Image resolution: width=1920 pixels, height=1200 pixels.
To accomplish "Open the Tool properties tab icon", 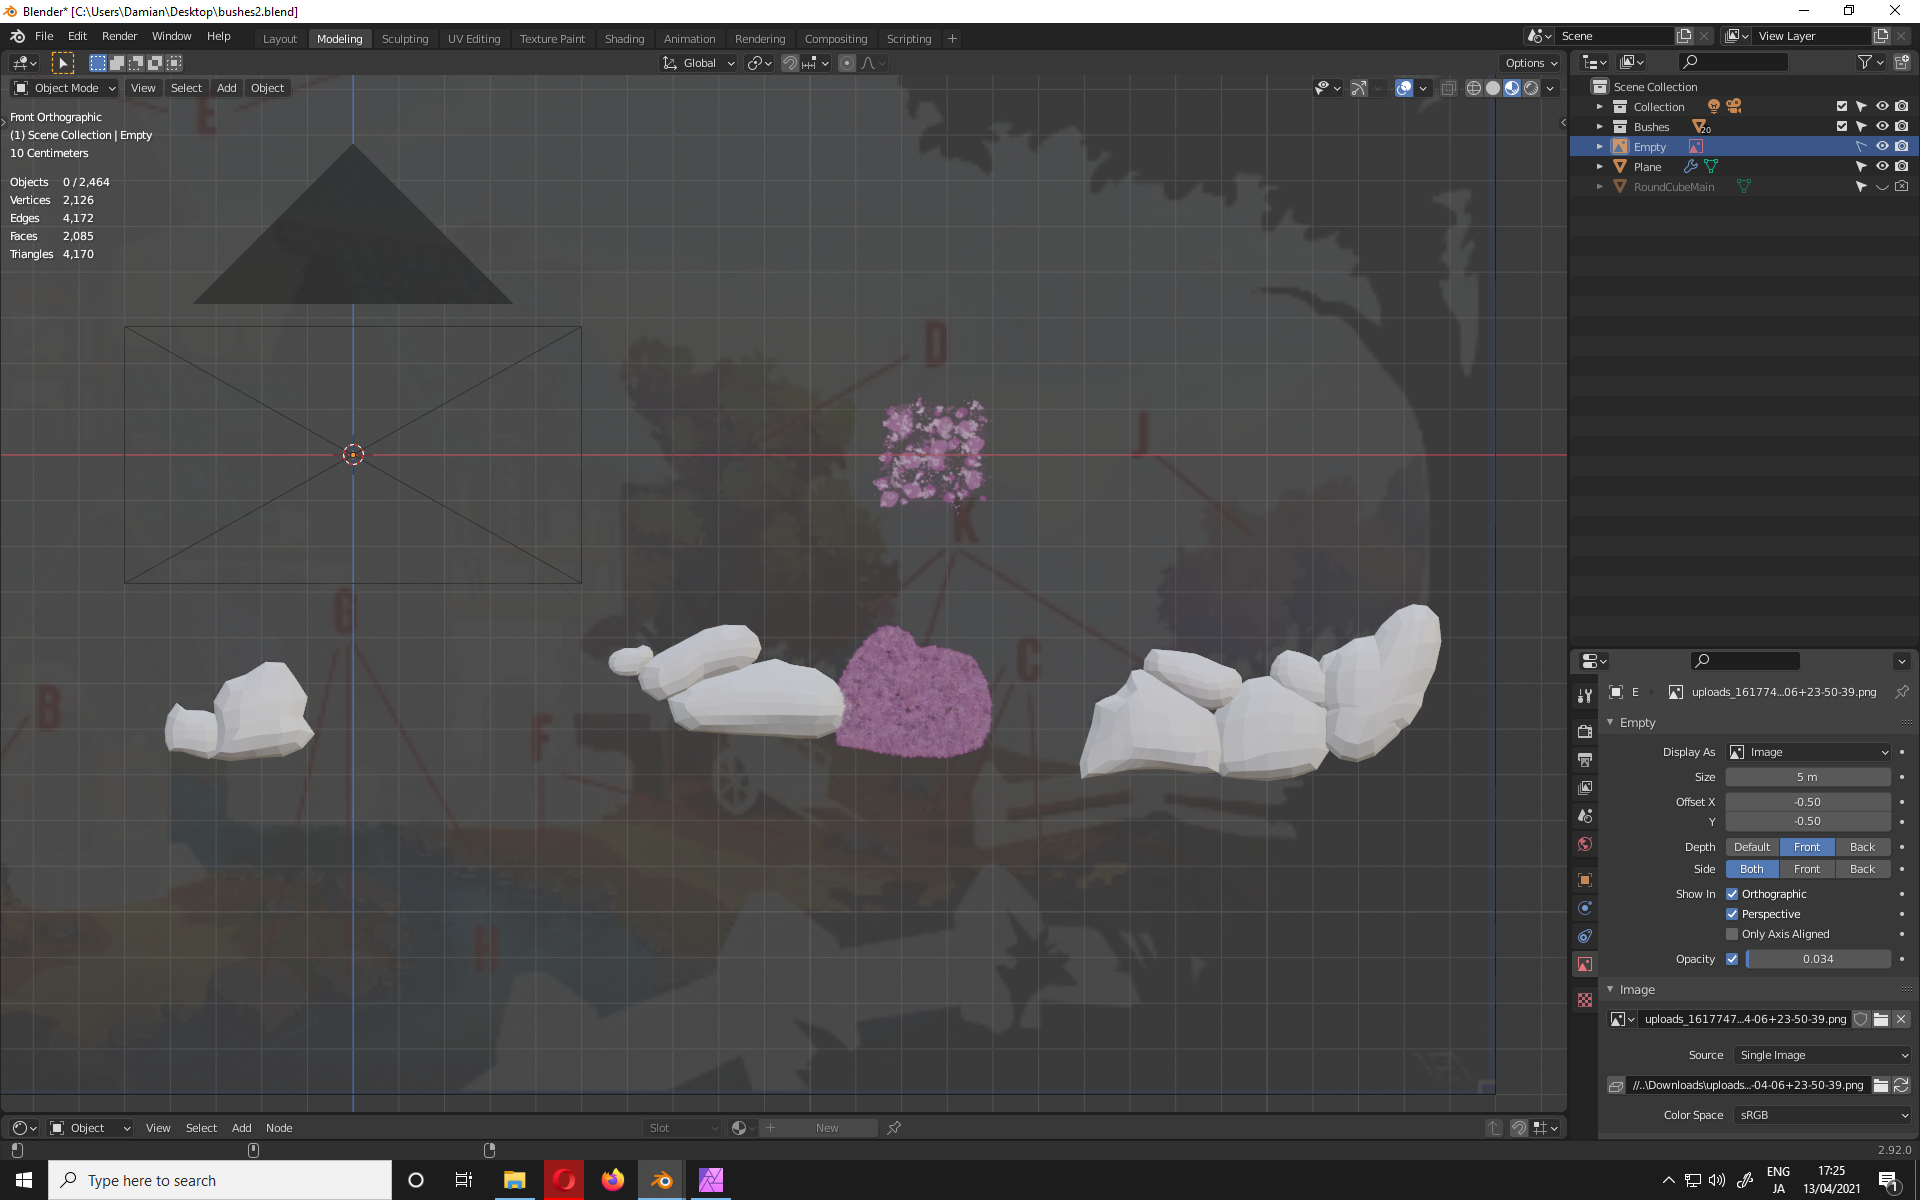I will point(1585,695).
